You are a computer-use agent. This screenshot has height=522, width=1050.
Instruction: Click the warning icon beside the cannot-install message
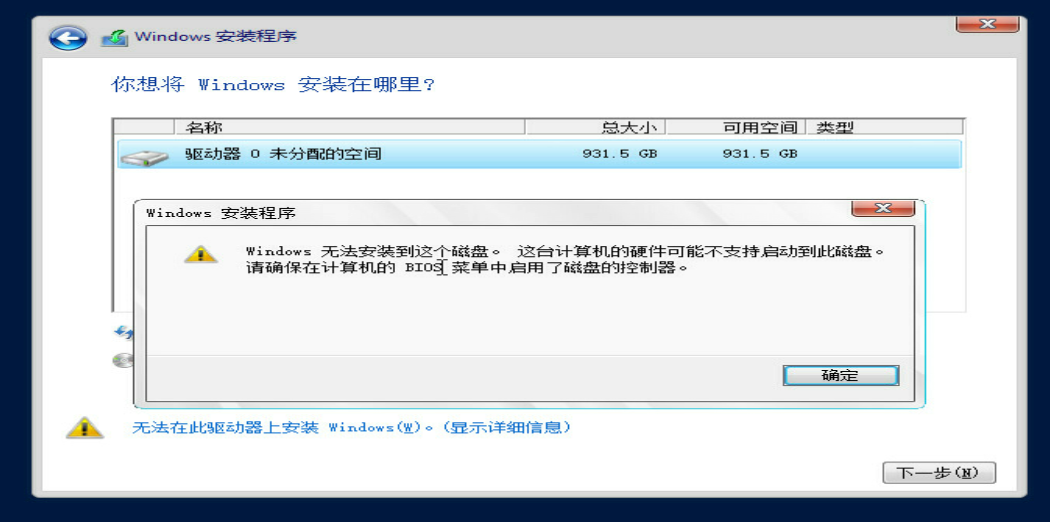(84, 427)
